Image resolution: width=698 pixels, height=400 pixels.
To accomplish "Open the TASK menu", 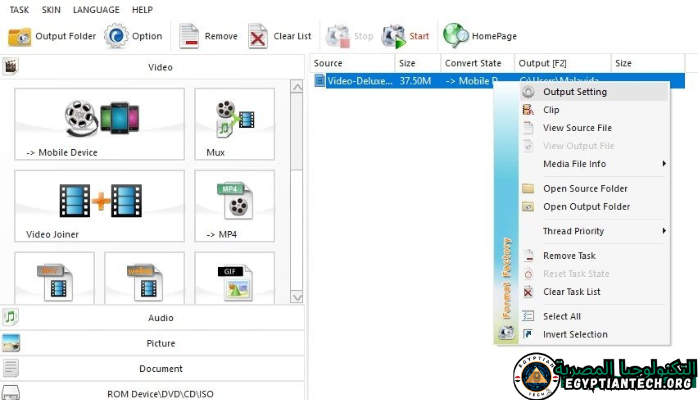I will pyautogui.click(x=19, y=9).
